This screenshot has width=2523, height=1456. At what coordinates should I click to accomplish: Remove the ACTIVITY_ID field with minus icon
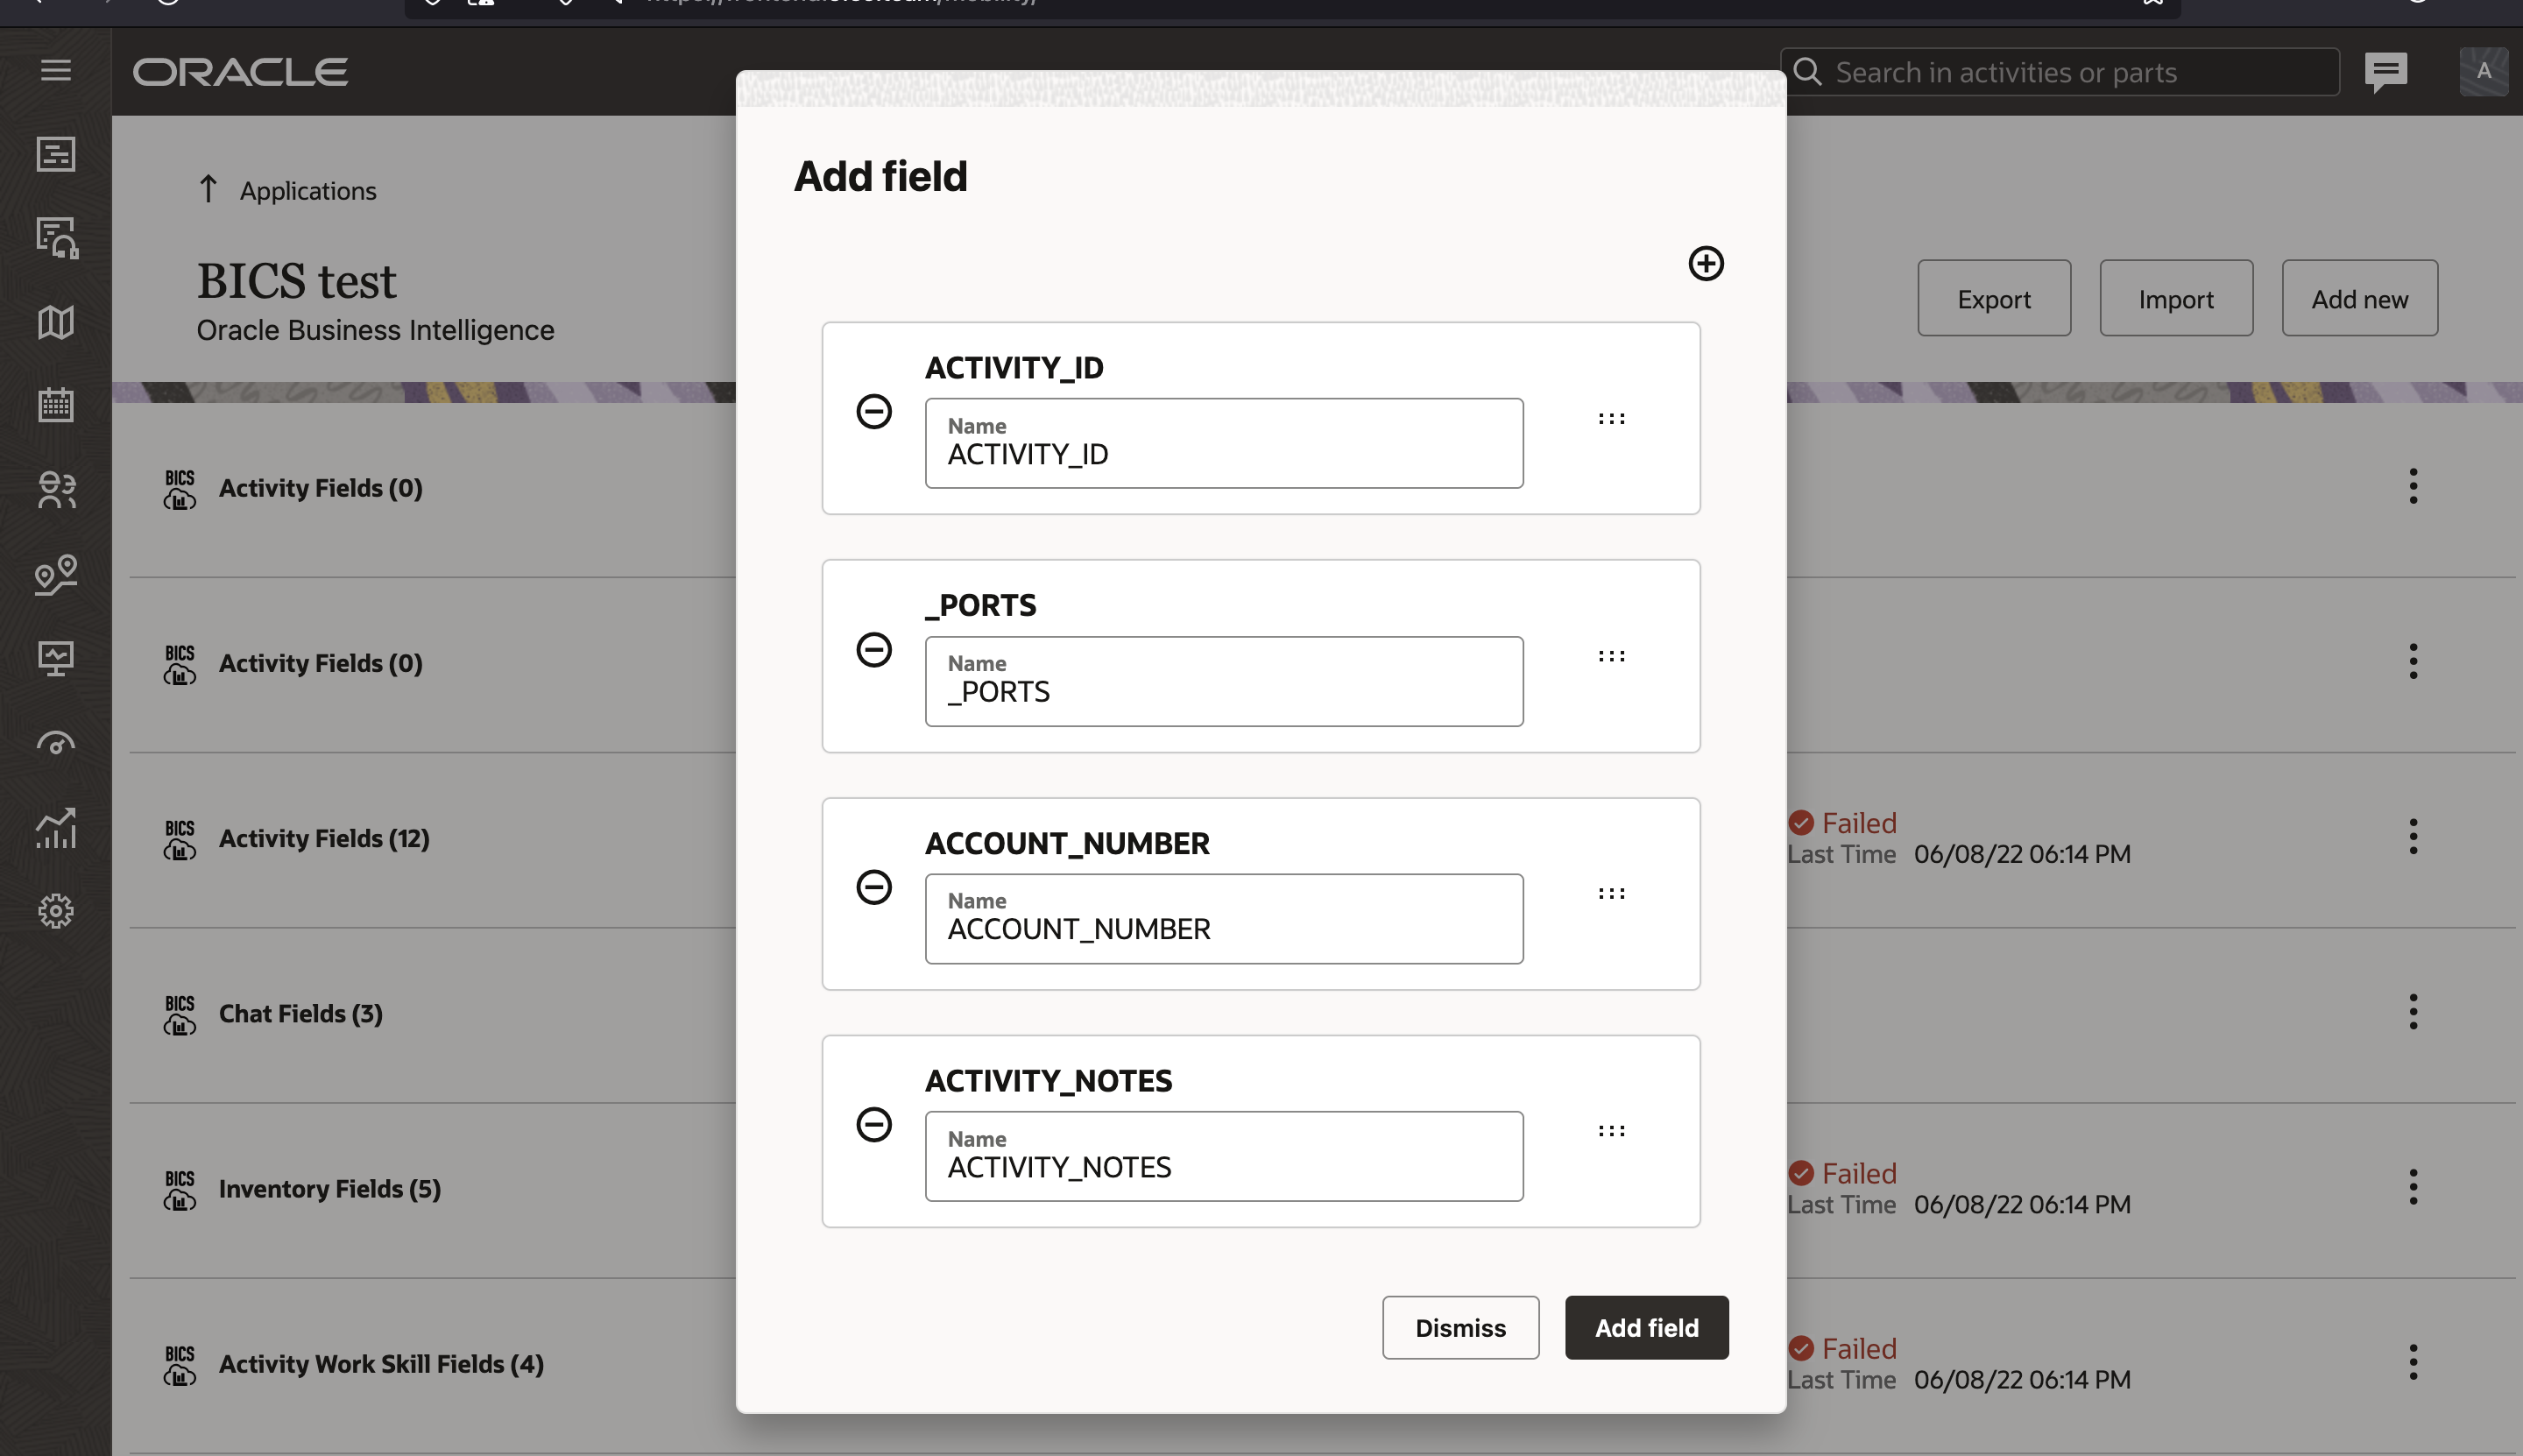pos(873,411)
